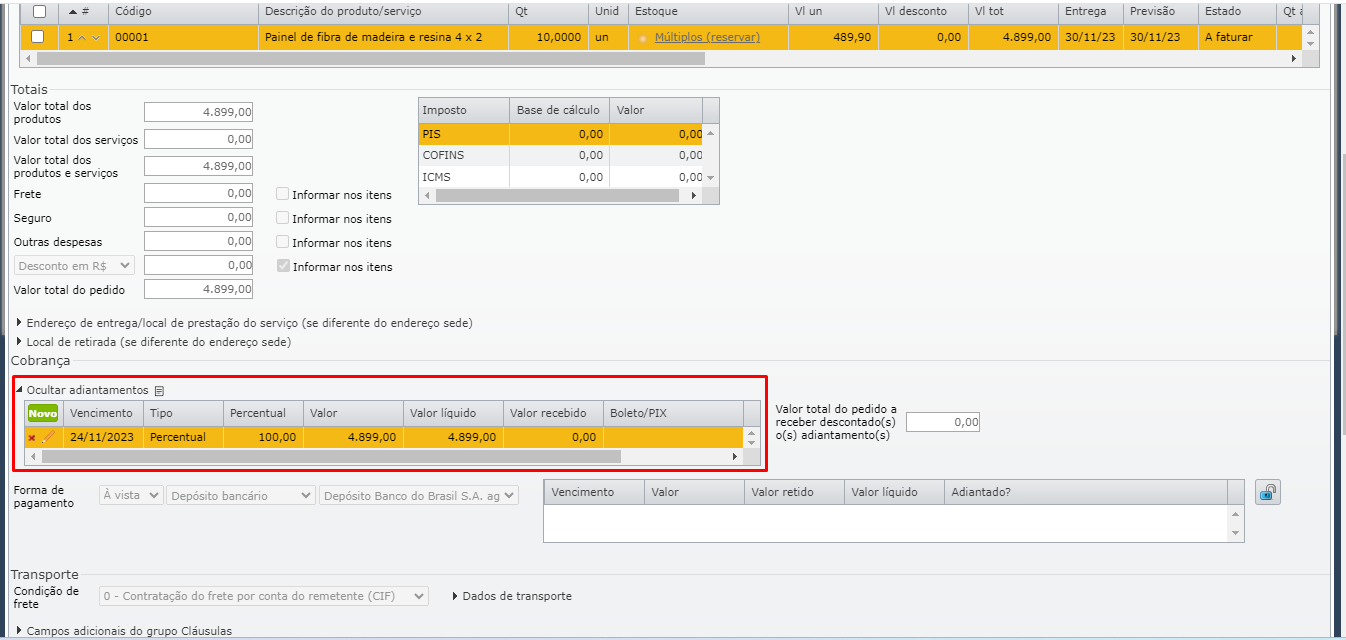Image resolution: width=1346 pixels, height=640 pixels.
Task: Tick the select-all items header checkbox
Action: 39,12
